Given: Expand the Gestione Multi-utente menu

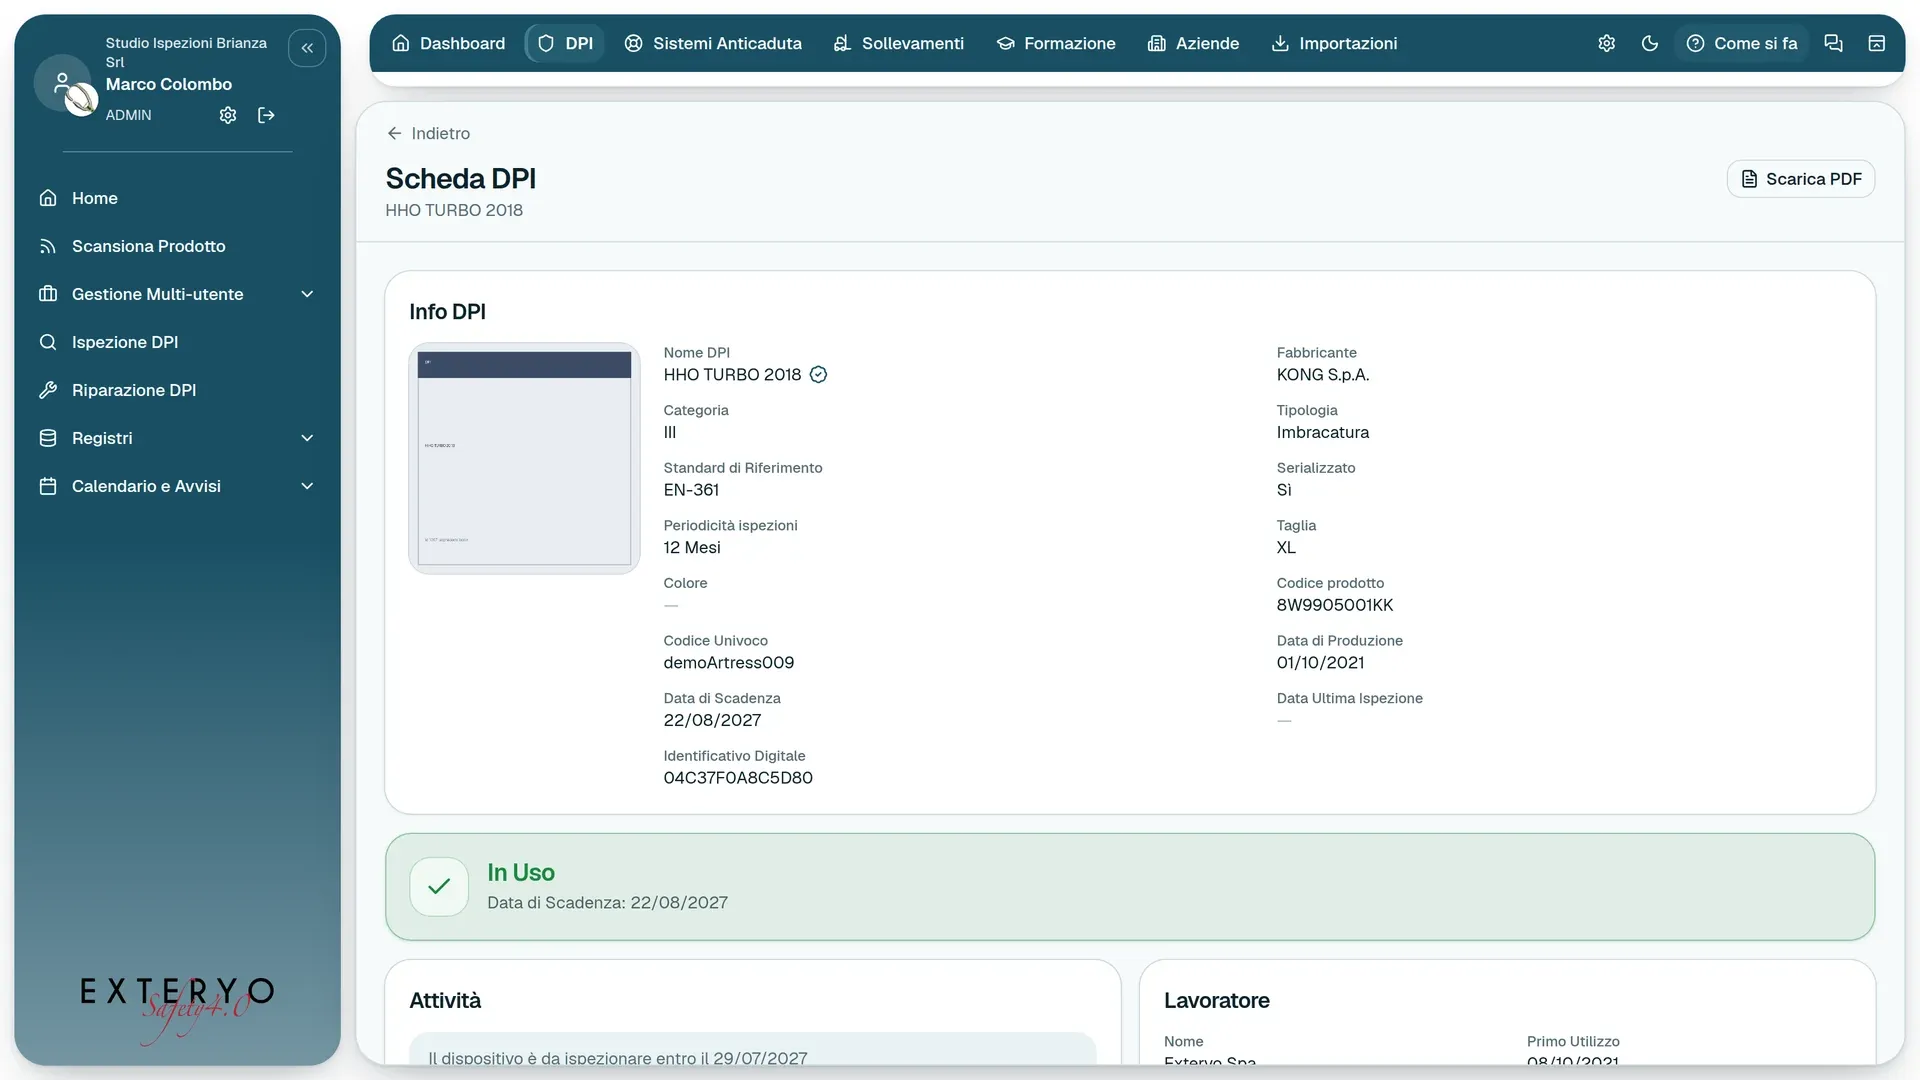Looking at the screenshot, I should point(177,294).
